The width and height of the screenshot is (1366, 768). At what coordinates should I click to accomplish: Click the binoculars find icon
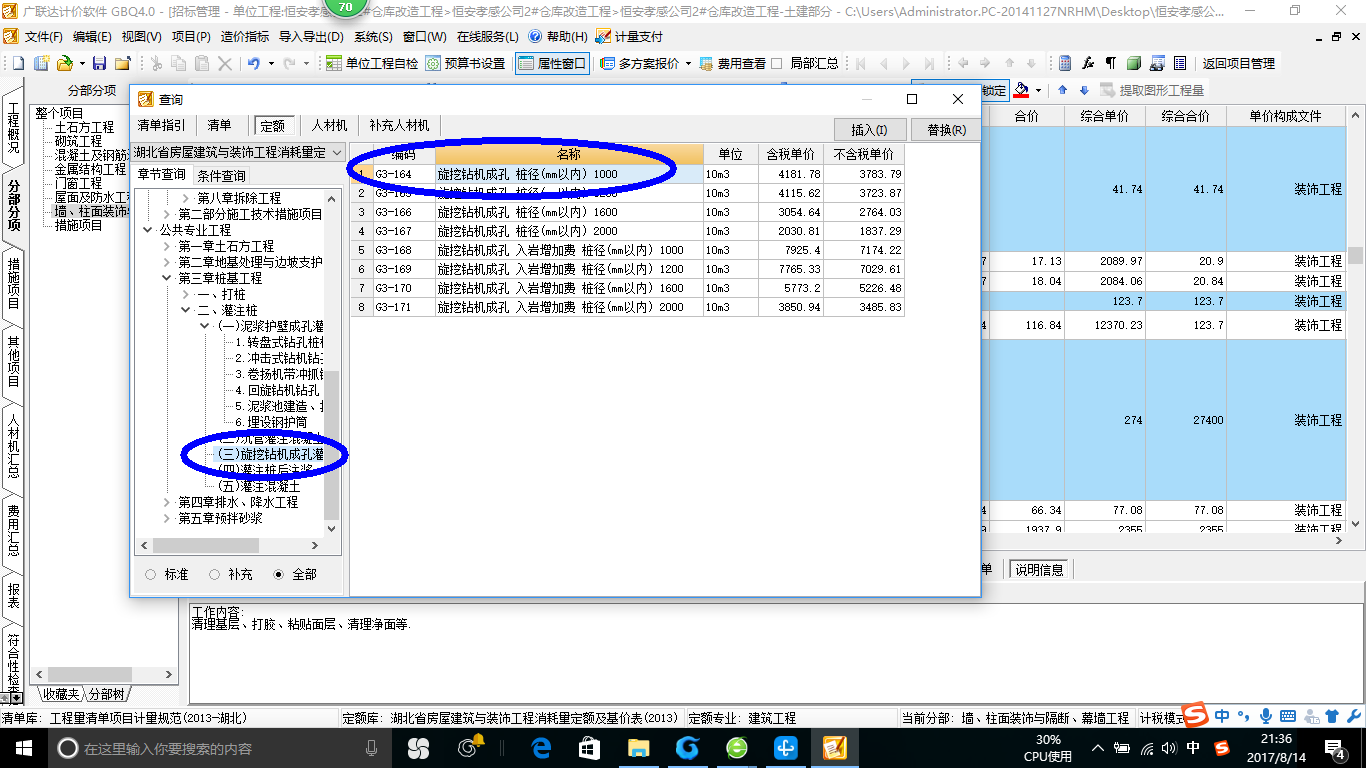tap(1157, 63)
